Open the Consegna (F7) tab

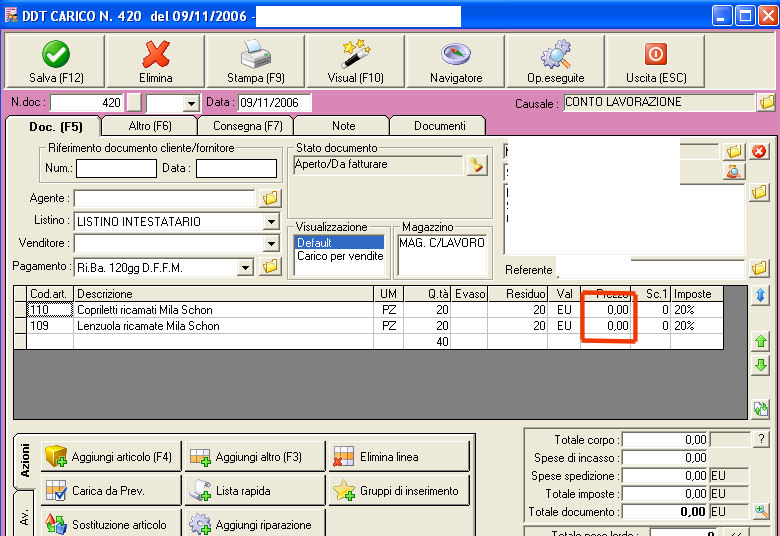pos(247,126)
